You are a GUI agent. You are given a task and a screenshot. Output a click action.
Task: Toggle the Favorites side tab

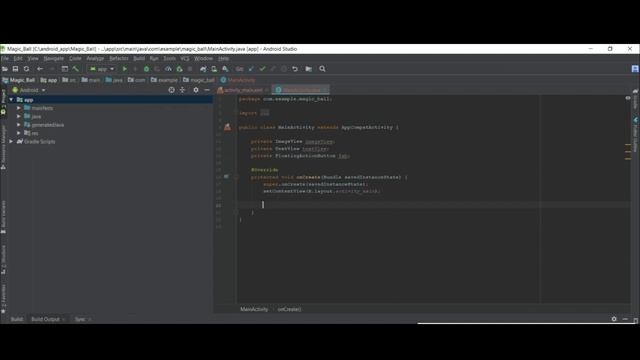click(4, 298)
